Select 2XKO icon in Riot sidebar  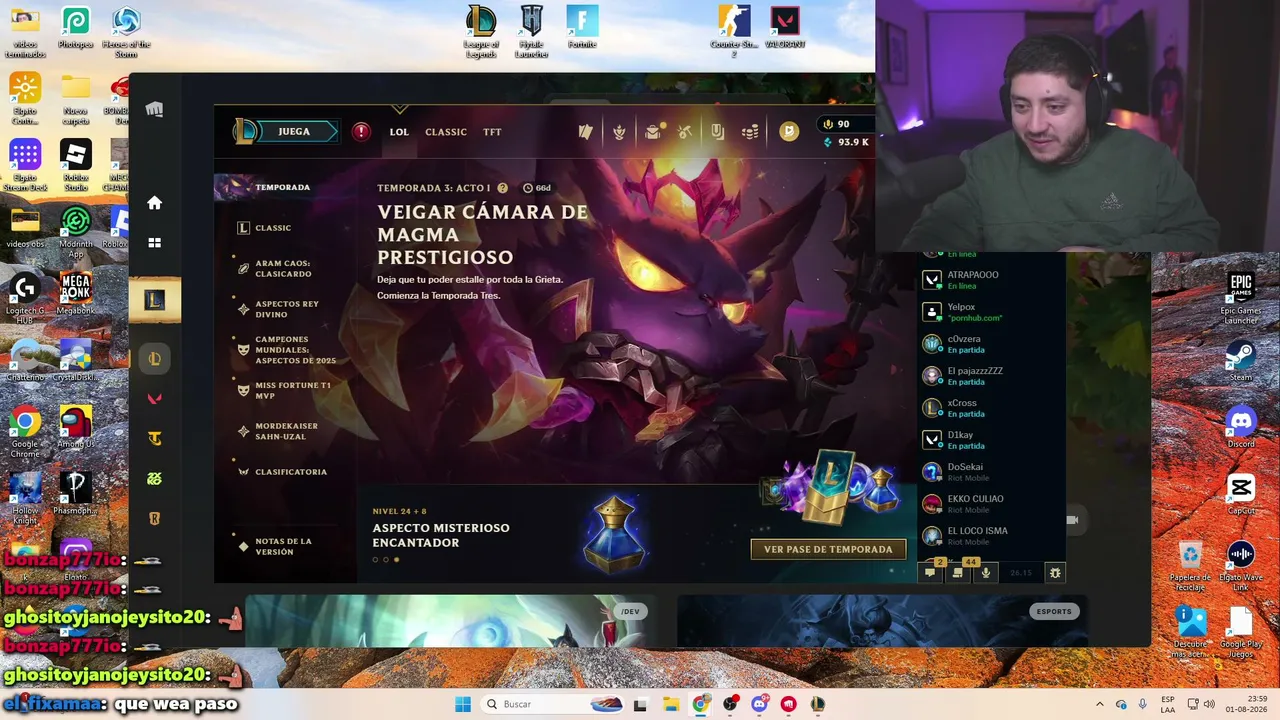(154, 479)
